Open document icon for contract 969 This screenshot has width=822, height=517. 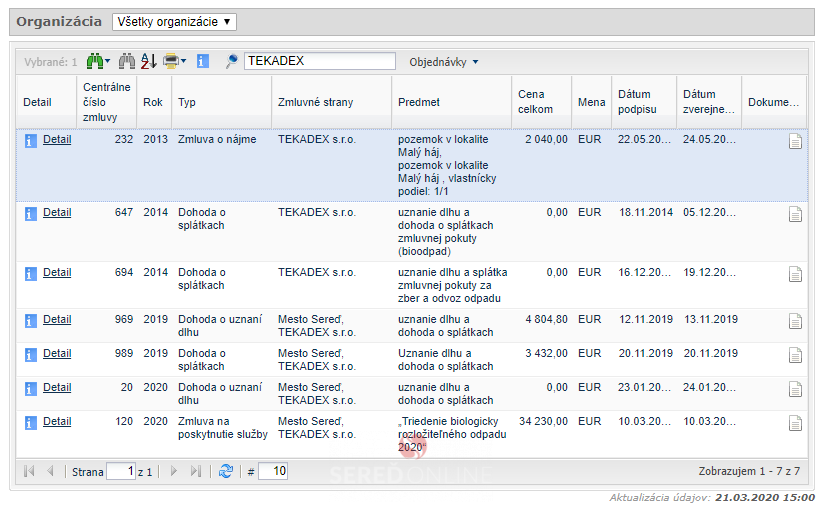pos(795,321)
